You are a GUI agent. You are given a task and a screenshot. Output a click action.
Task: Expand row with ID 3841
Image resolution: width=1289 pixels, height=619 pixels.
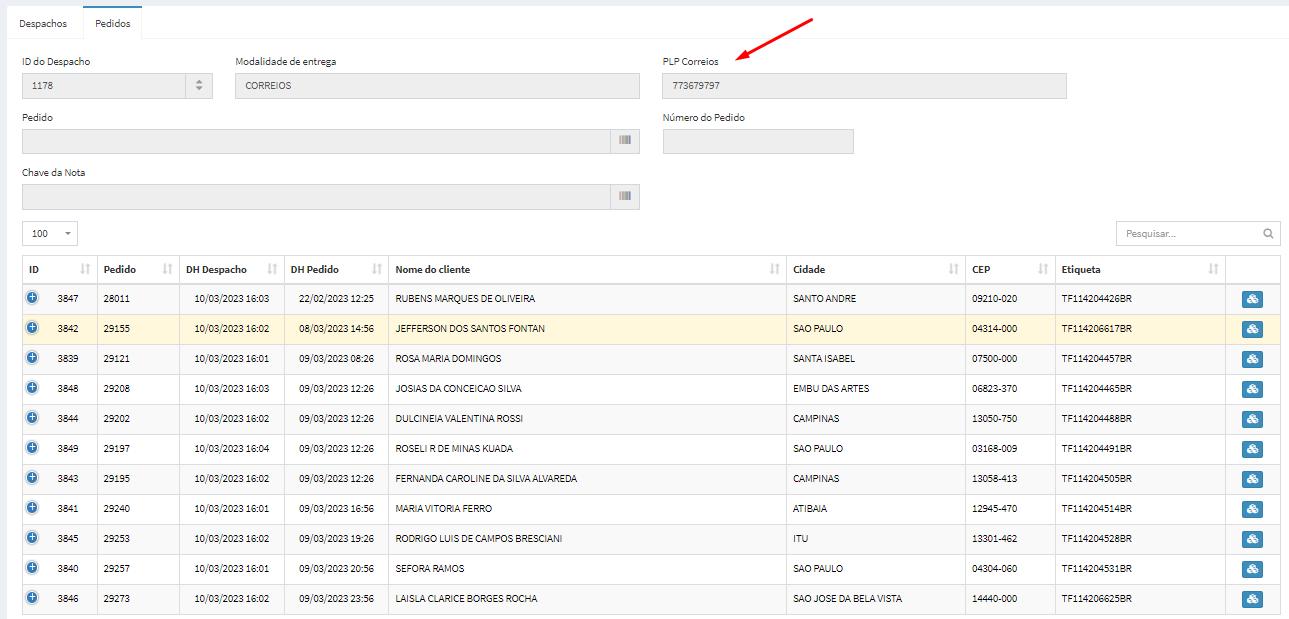32,508
